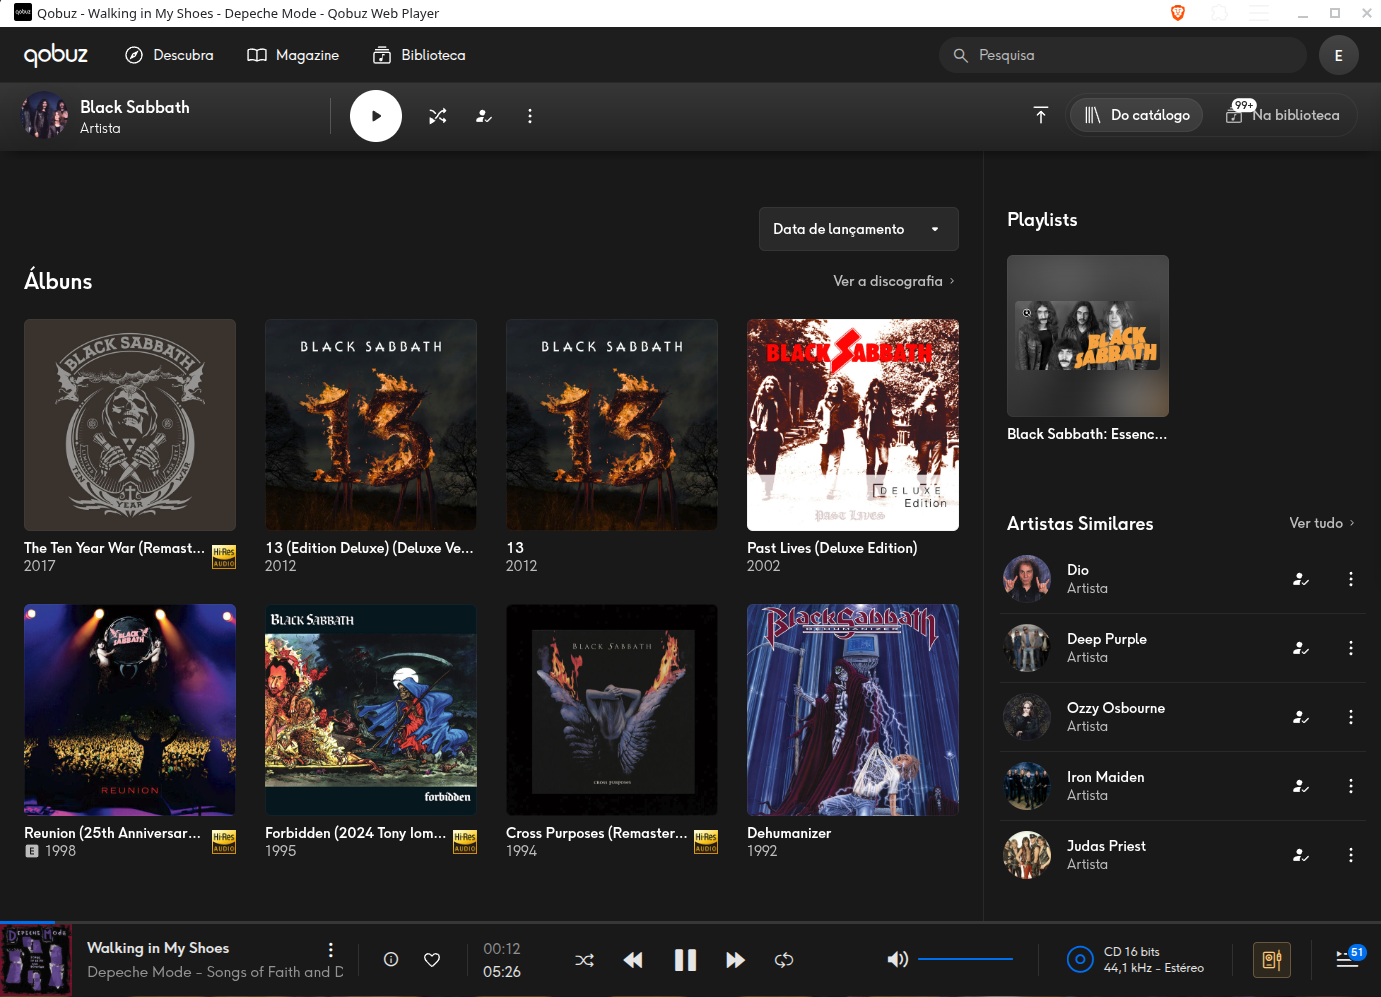Open Black Sabbath: Essenc... playlist cover
Screen dimensions: 1381x997
1088,336
